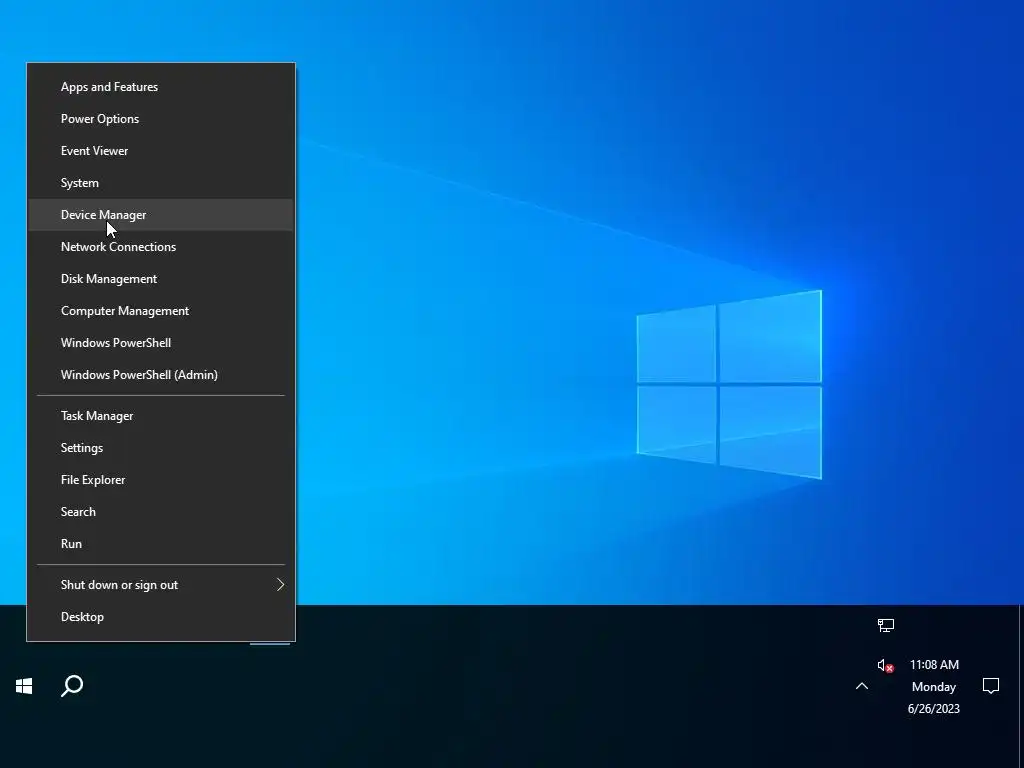Viewport: 1024px width, 768px height.
Task: Choose Search in the menu
Action: [x=161, y=512]
